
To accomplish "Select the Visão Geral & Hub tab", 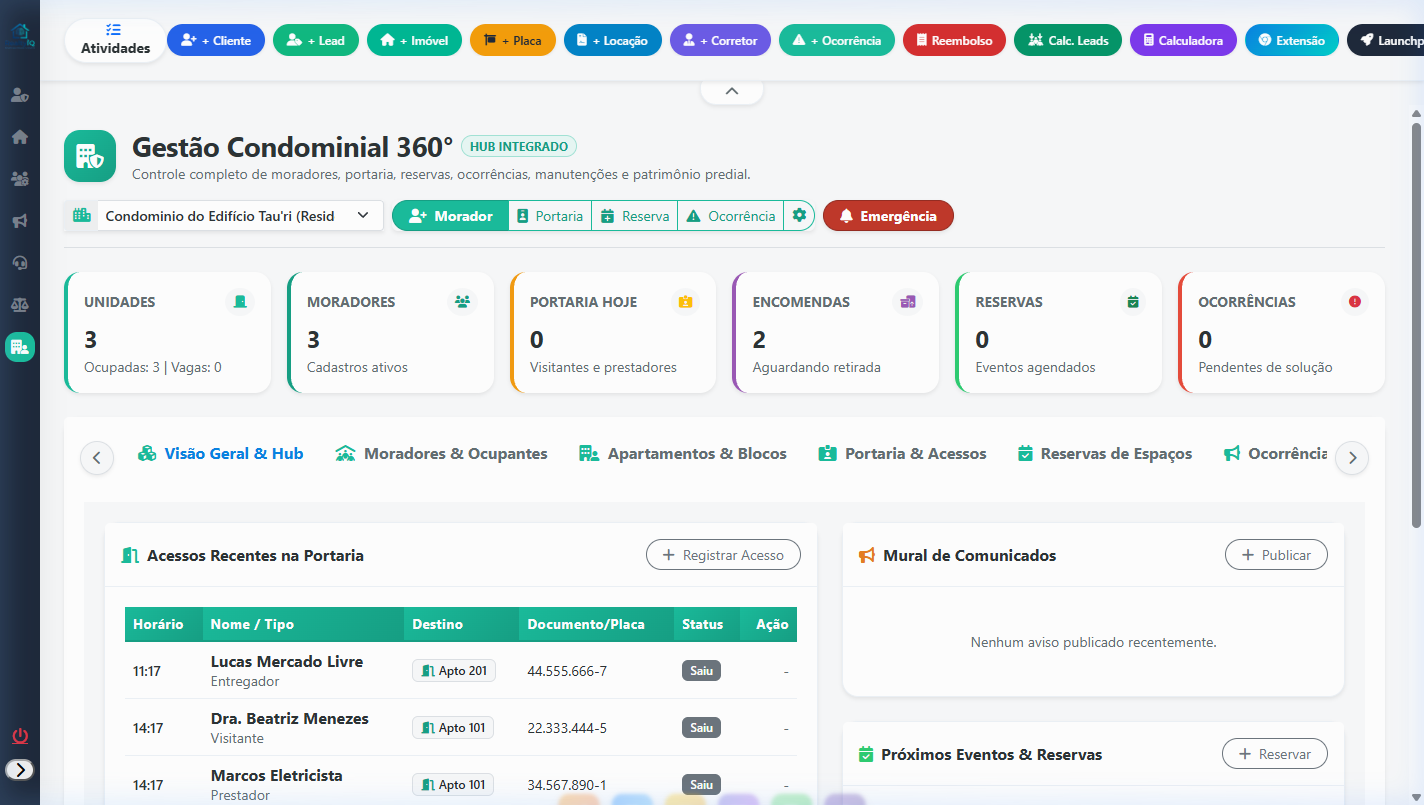I will point(220,454).
